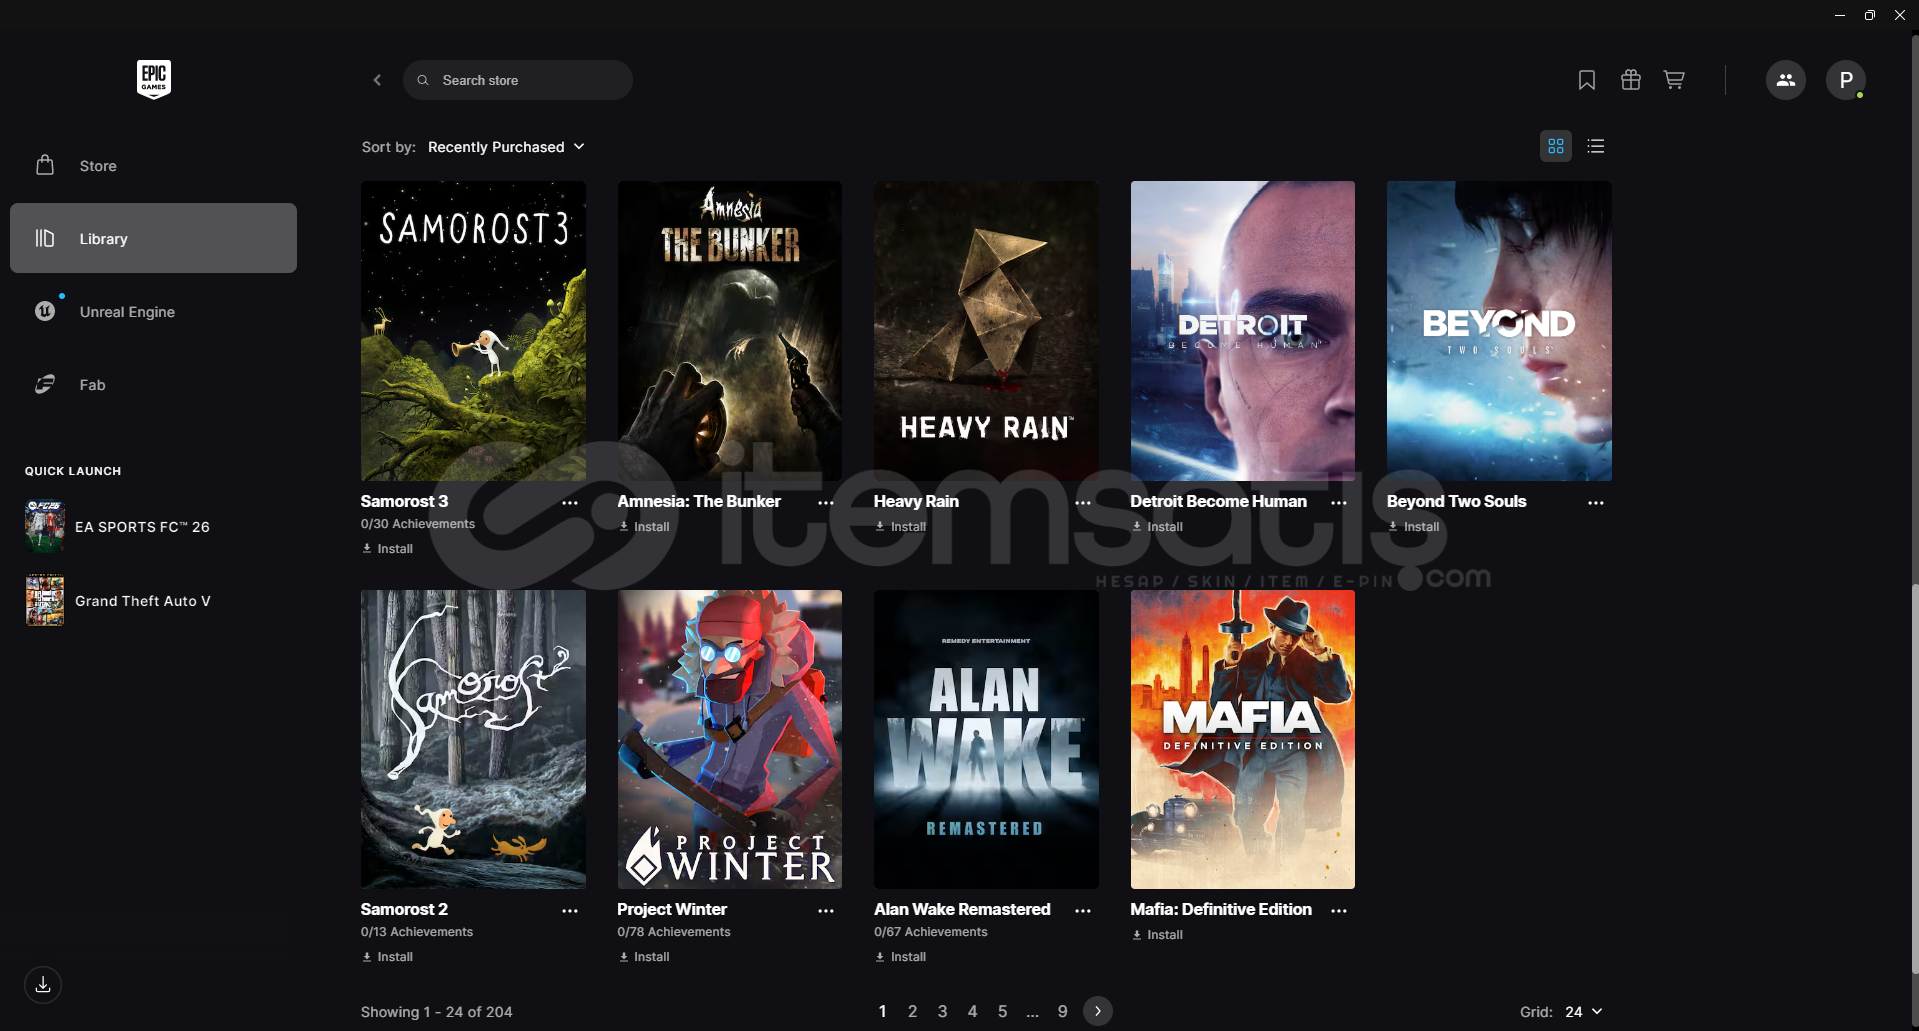Install Alan Wake Remastered
Screen dimensions: 1919x1031
[901, 957]
